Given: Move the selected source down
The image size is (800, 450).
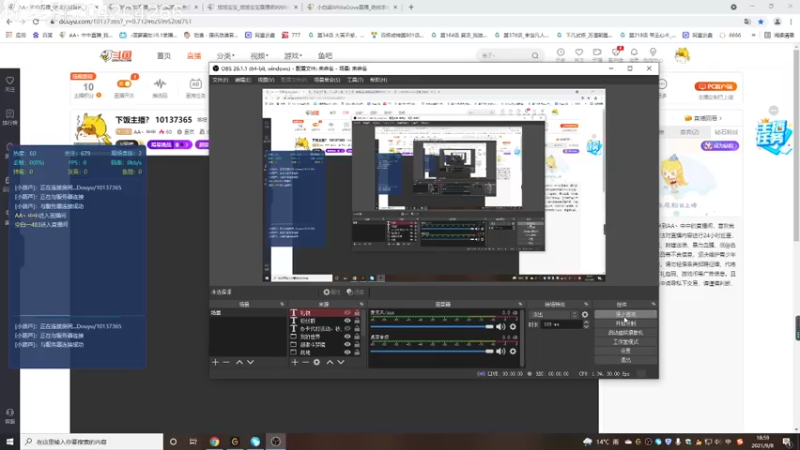Looking at the screenshot, I should (341, 362).
